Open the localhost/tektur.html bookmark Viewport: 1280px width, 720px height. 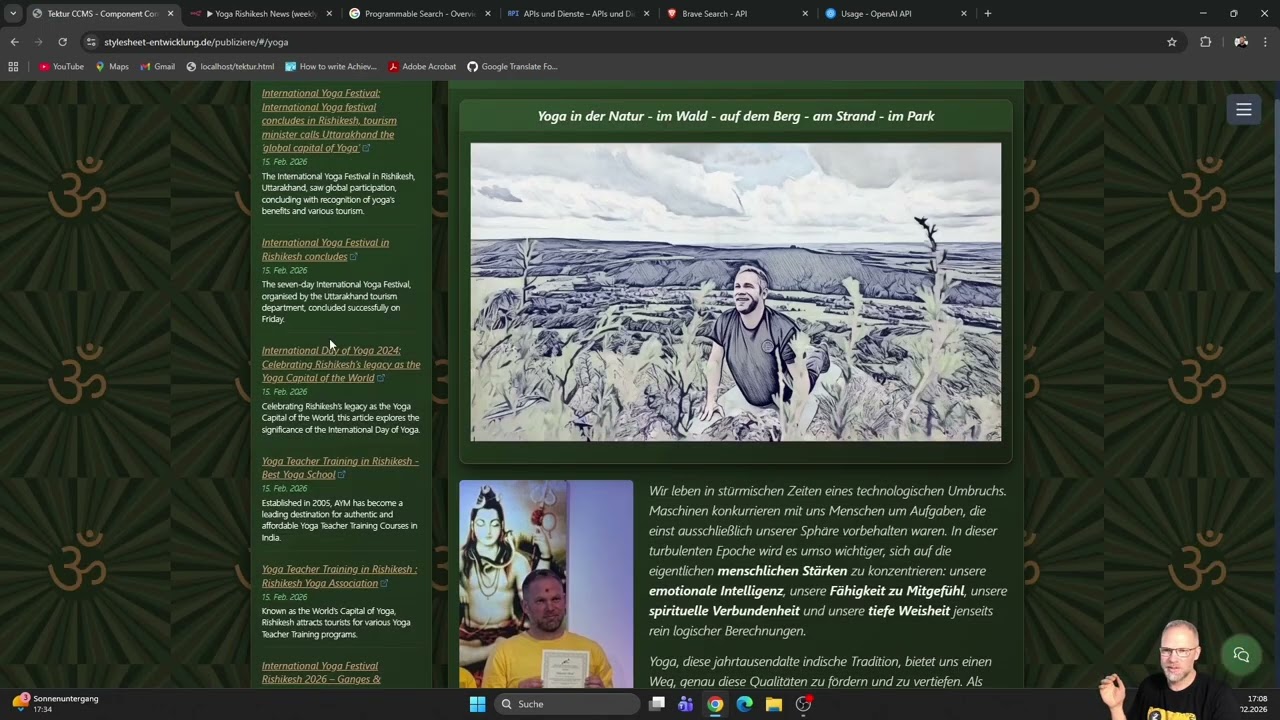click(230, 67)
